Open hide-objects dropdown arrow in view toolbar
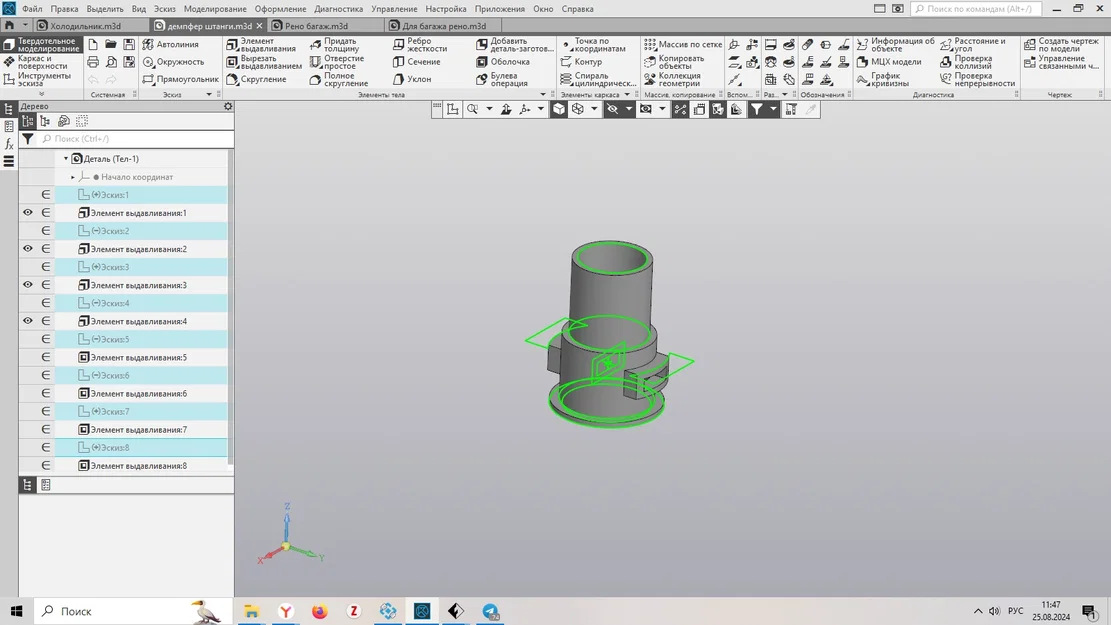 click(628, 109)
